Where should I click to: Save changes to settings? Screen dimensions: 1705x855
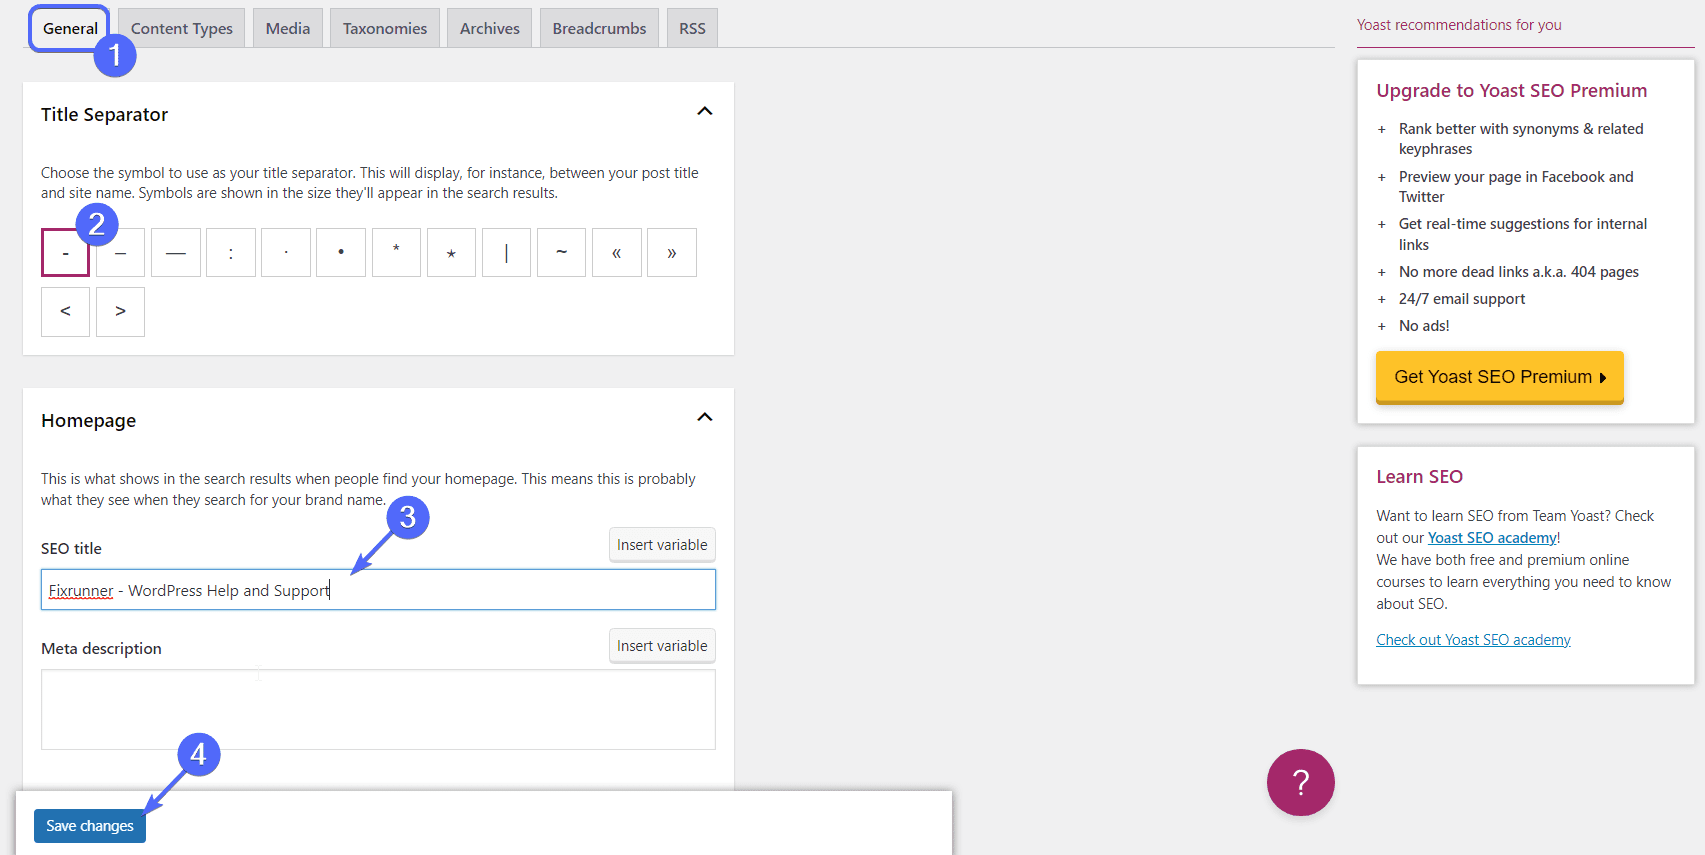[90, 826]
